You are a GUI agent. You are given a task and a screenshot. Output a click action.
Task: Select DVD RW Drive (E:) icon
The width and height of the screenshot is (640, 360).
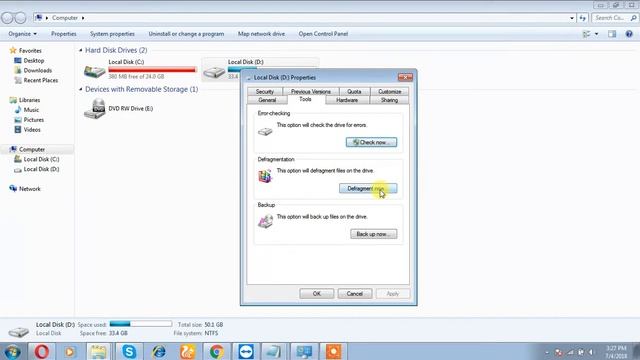click(95, 109)
